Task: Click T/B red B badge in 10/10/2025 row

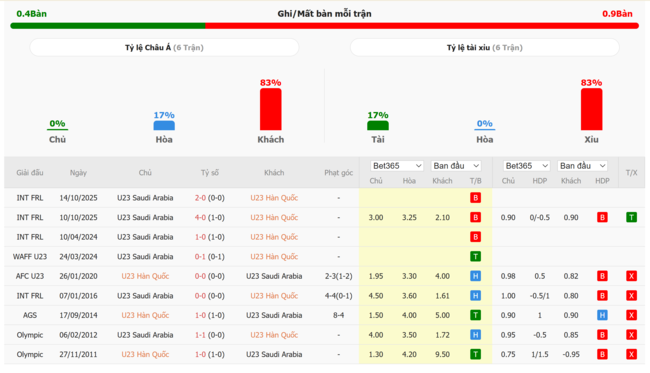Action: coord(475,217)
